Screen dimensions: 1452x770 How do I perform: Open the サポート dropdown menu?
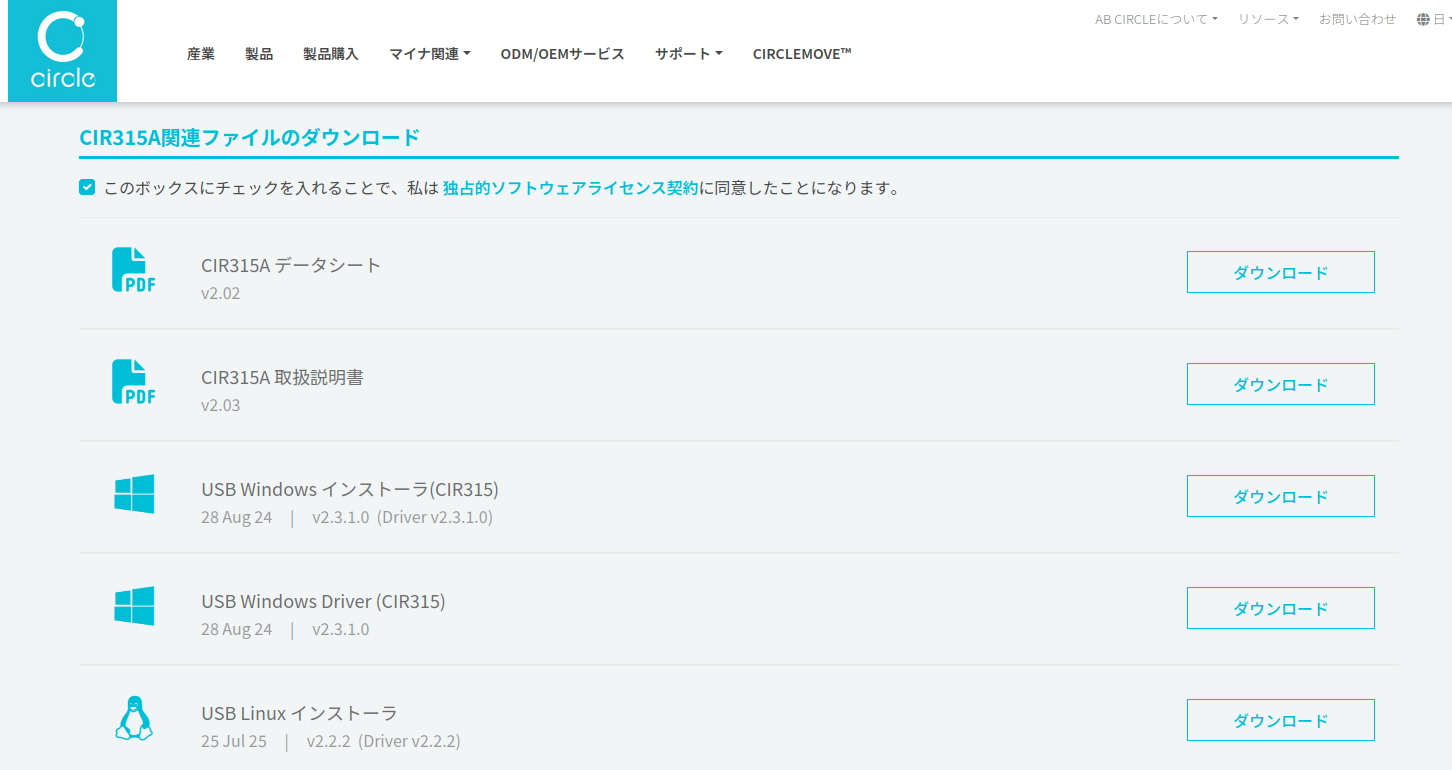point(688,54)
